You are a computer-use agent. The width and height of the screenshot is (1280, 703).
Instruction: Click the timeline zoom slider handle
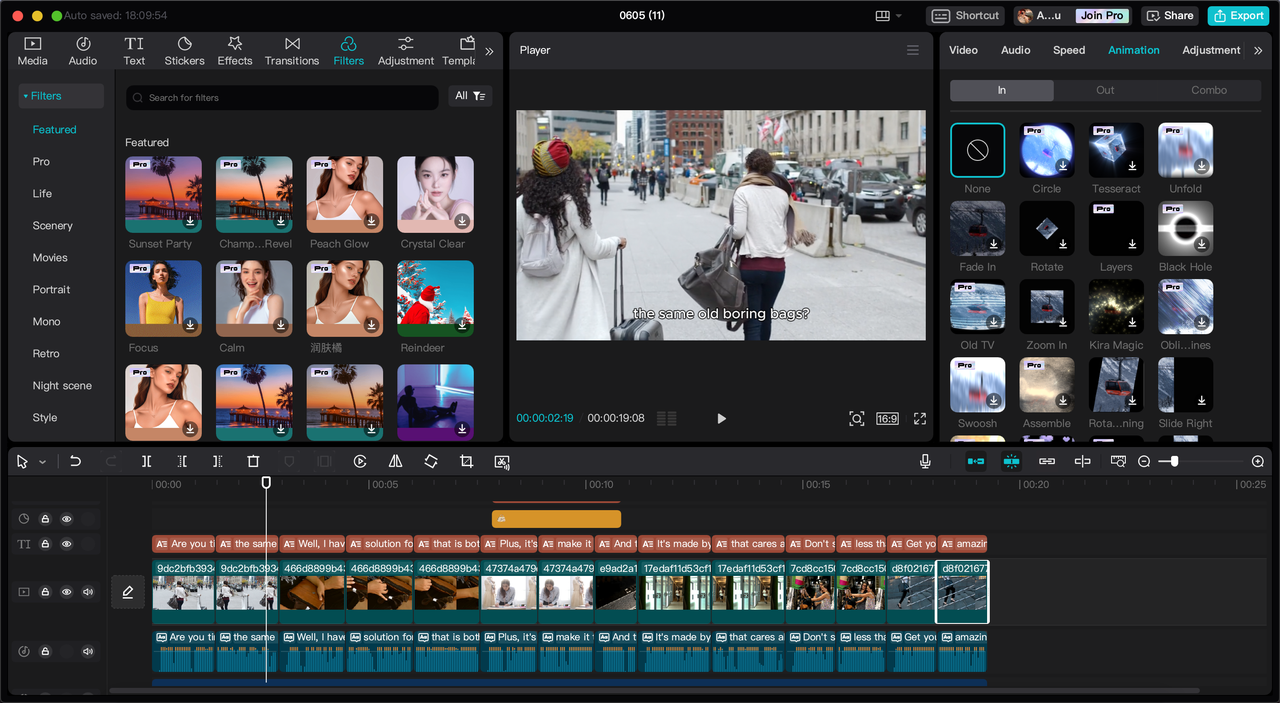1174,461
